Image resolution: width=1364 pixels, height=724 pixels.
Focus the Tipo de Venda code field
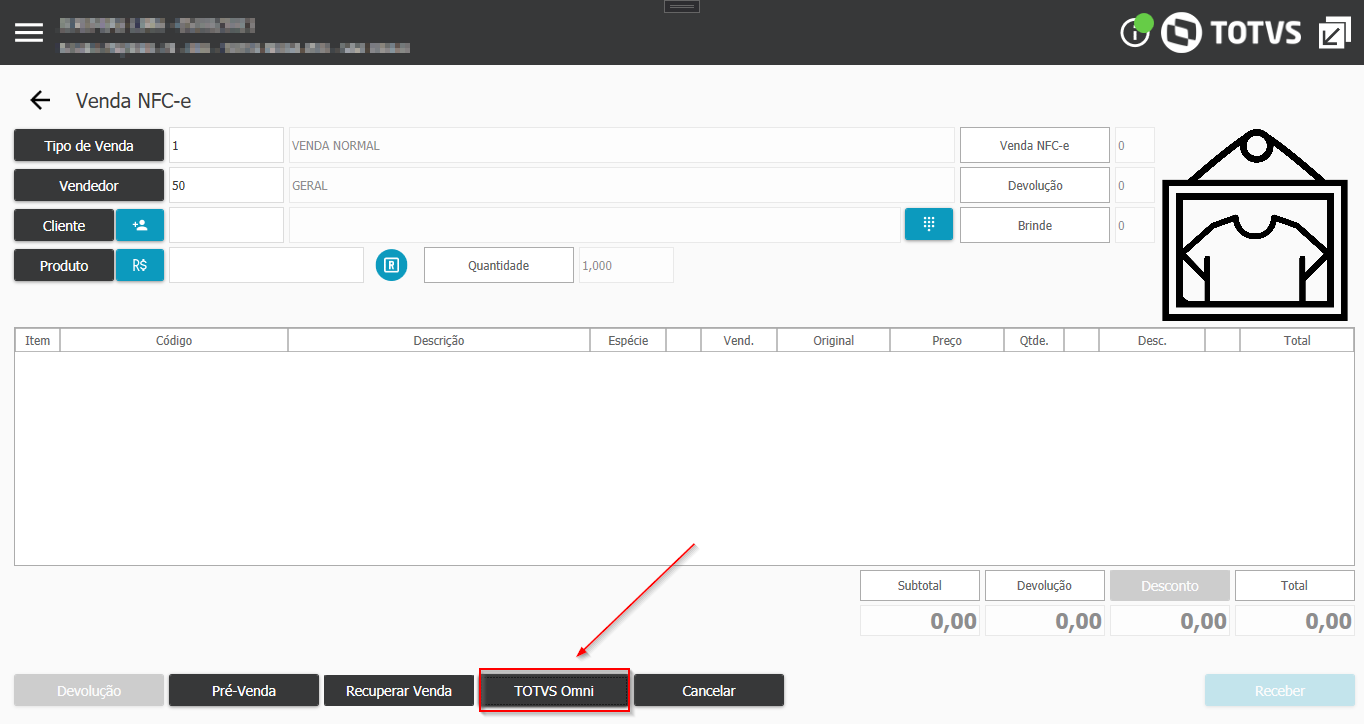tap(226, 145)
